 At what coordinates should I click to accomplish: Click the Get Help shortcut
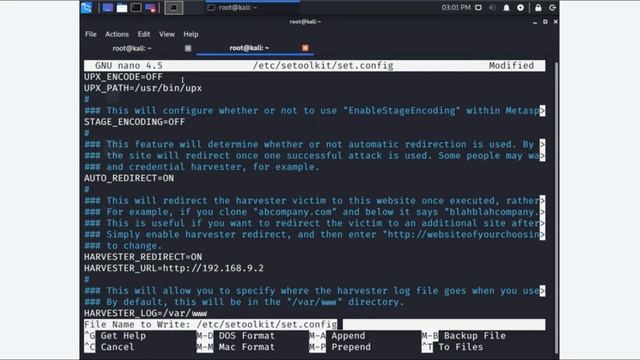(x=115, y=336)
